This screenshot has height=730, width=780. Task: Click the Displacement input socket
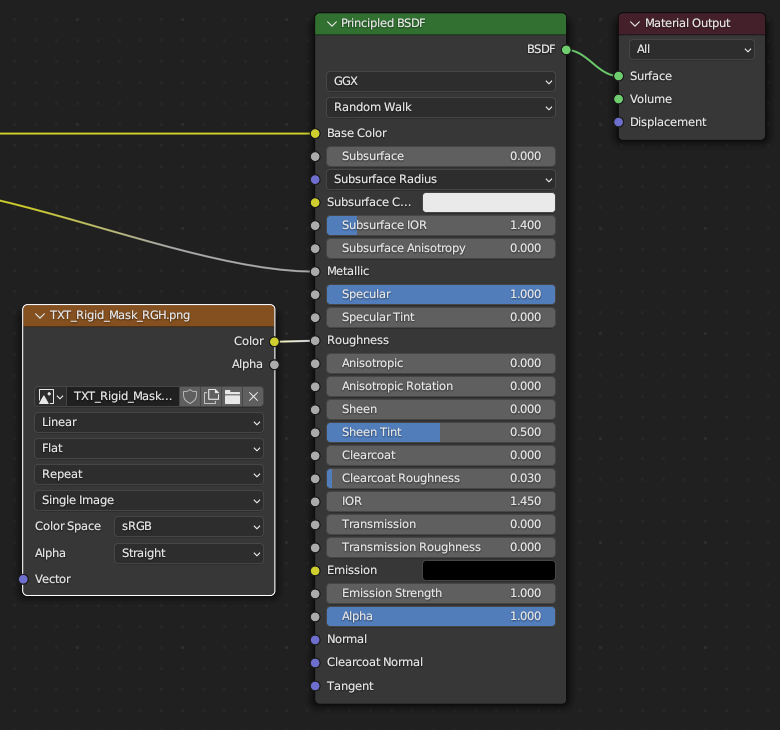click(x=619, y=122)
